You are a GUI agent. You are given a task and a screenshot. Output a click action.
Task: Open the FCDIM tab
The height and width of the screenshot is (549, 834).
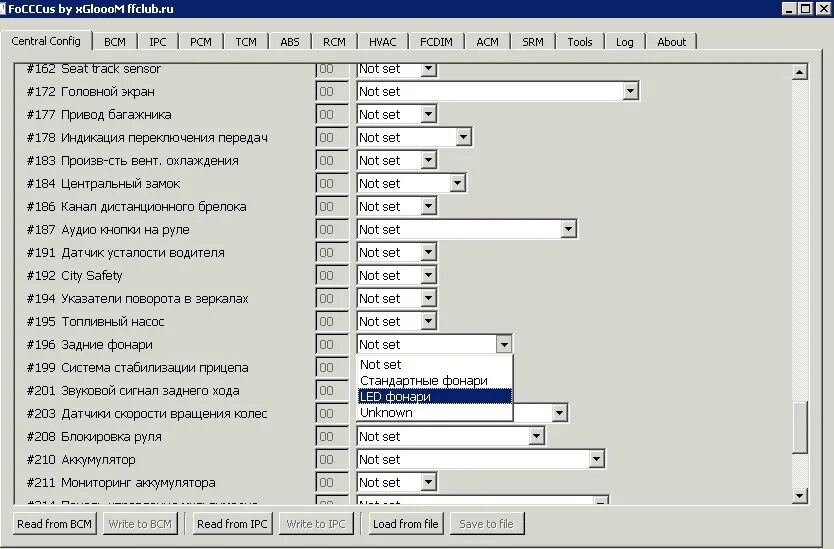coord(436,42)
